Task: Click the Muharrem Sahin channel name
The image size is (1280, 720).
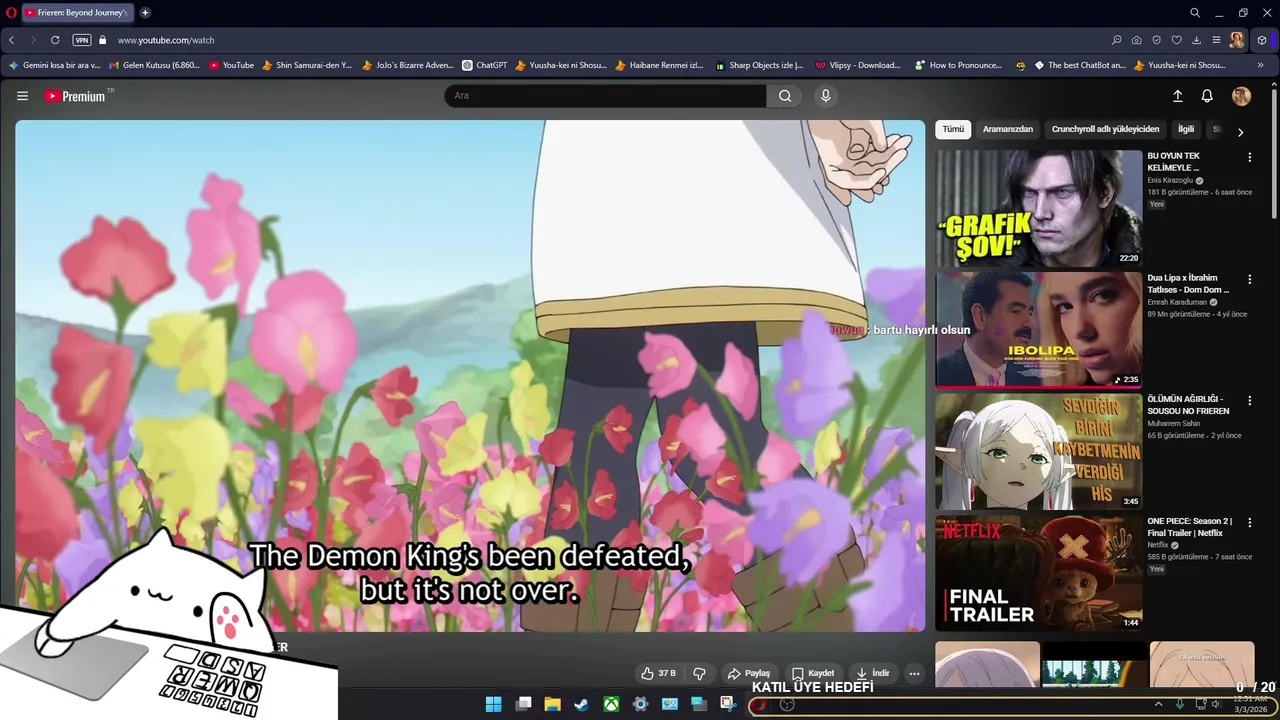Action: 1174,424
